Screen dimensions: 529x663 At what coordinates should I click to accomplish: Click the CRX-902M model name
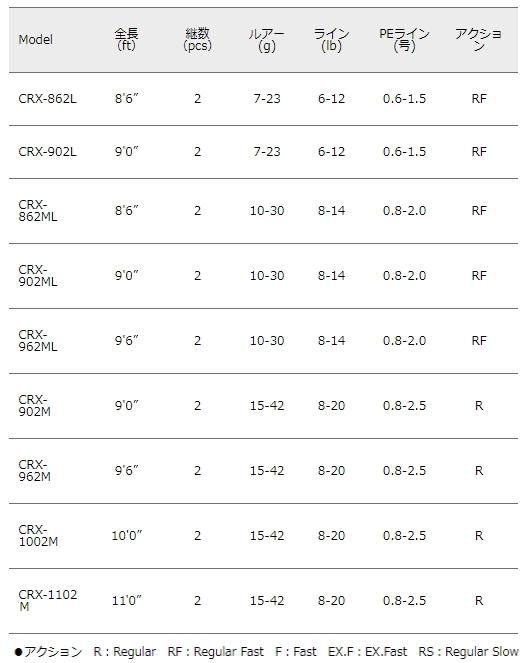click(34, 405)
